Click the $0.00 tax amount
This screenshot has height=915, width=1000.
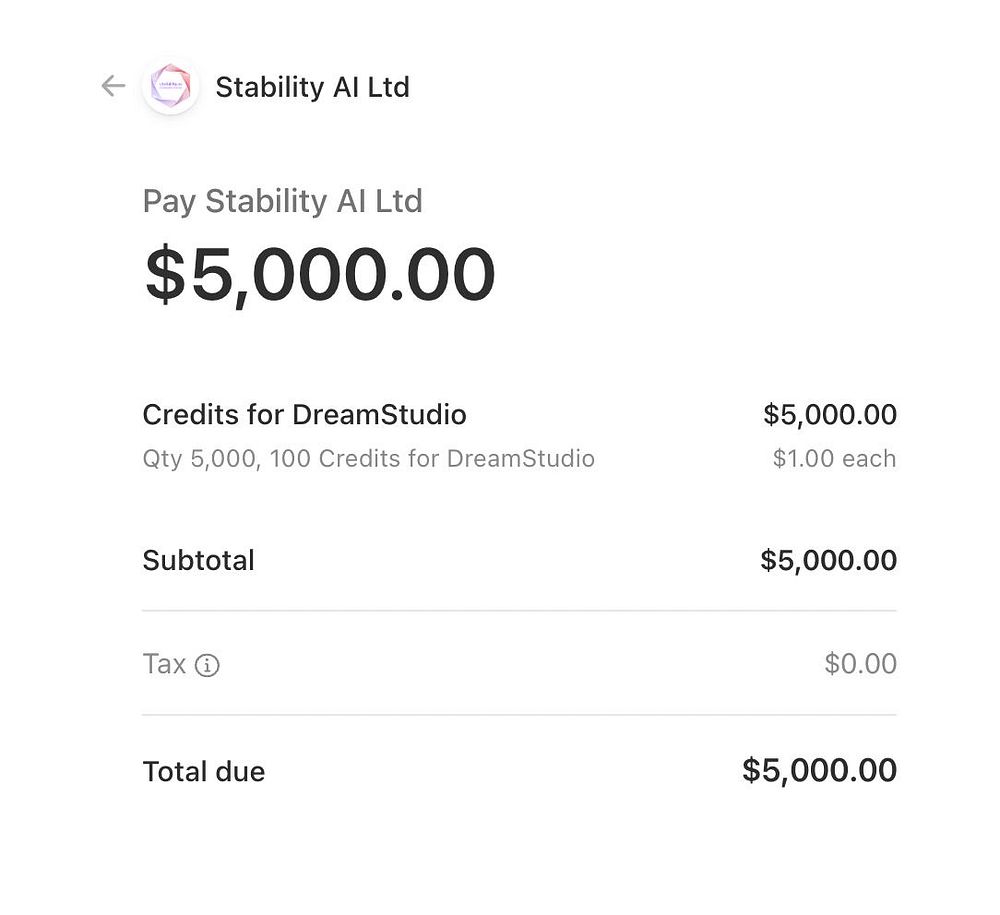click(x=860, y=664)
